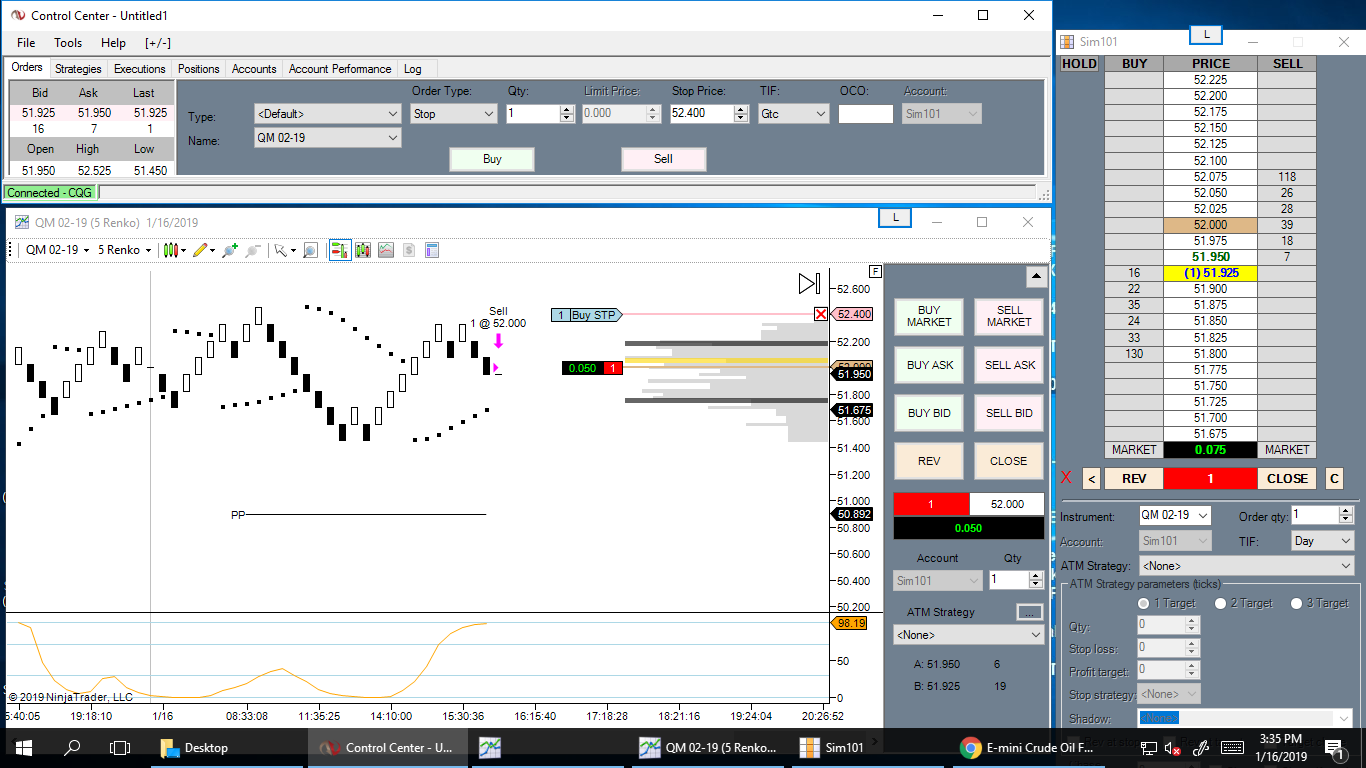
Task: Open the 5 Renko interval dropdown
Action: [125, 250]
